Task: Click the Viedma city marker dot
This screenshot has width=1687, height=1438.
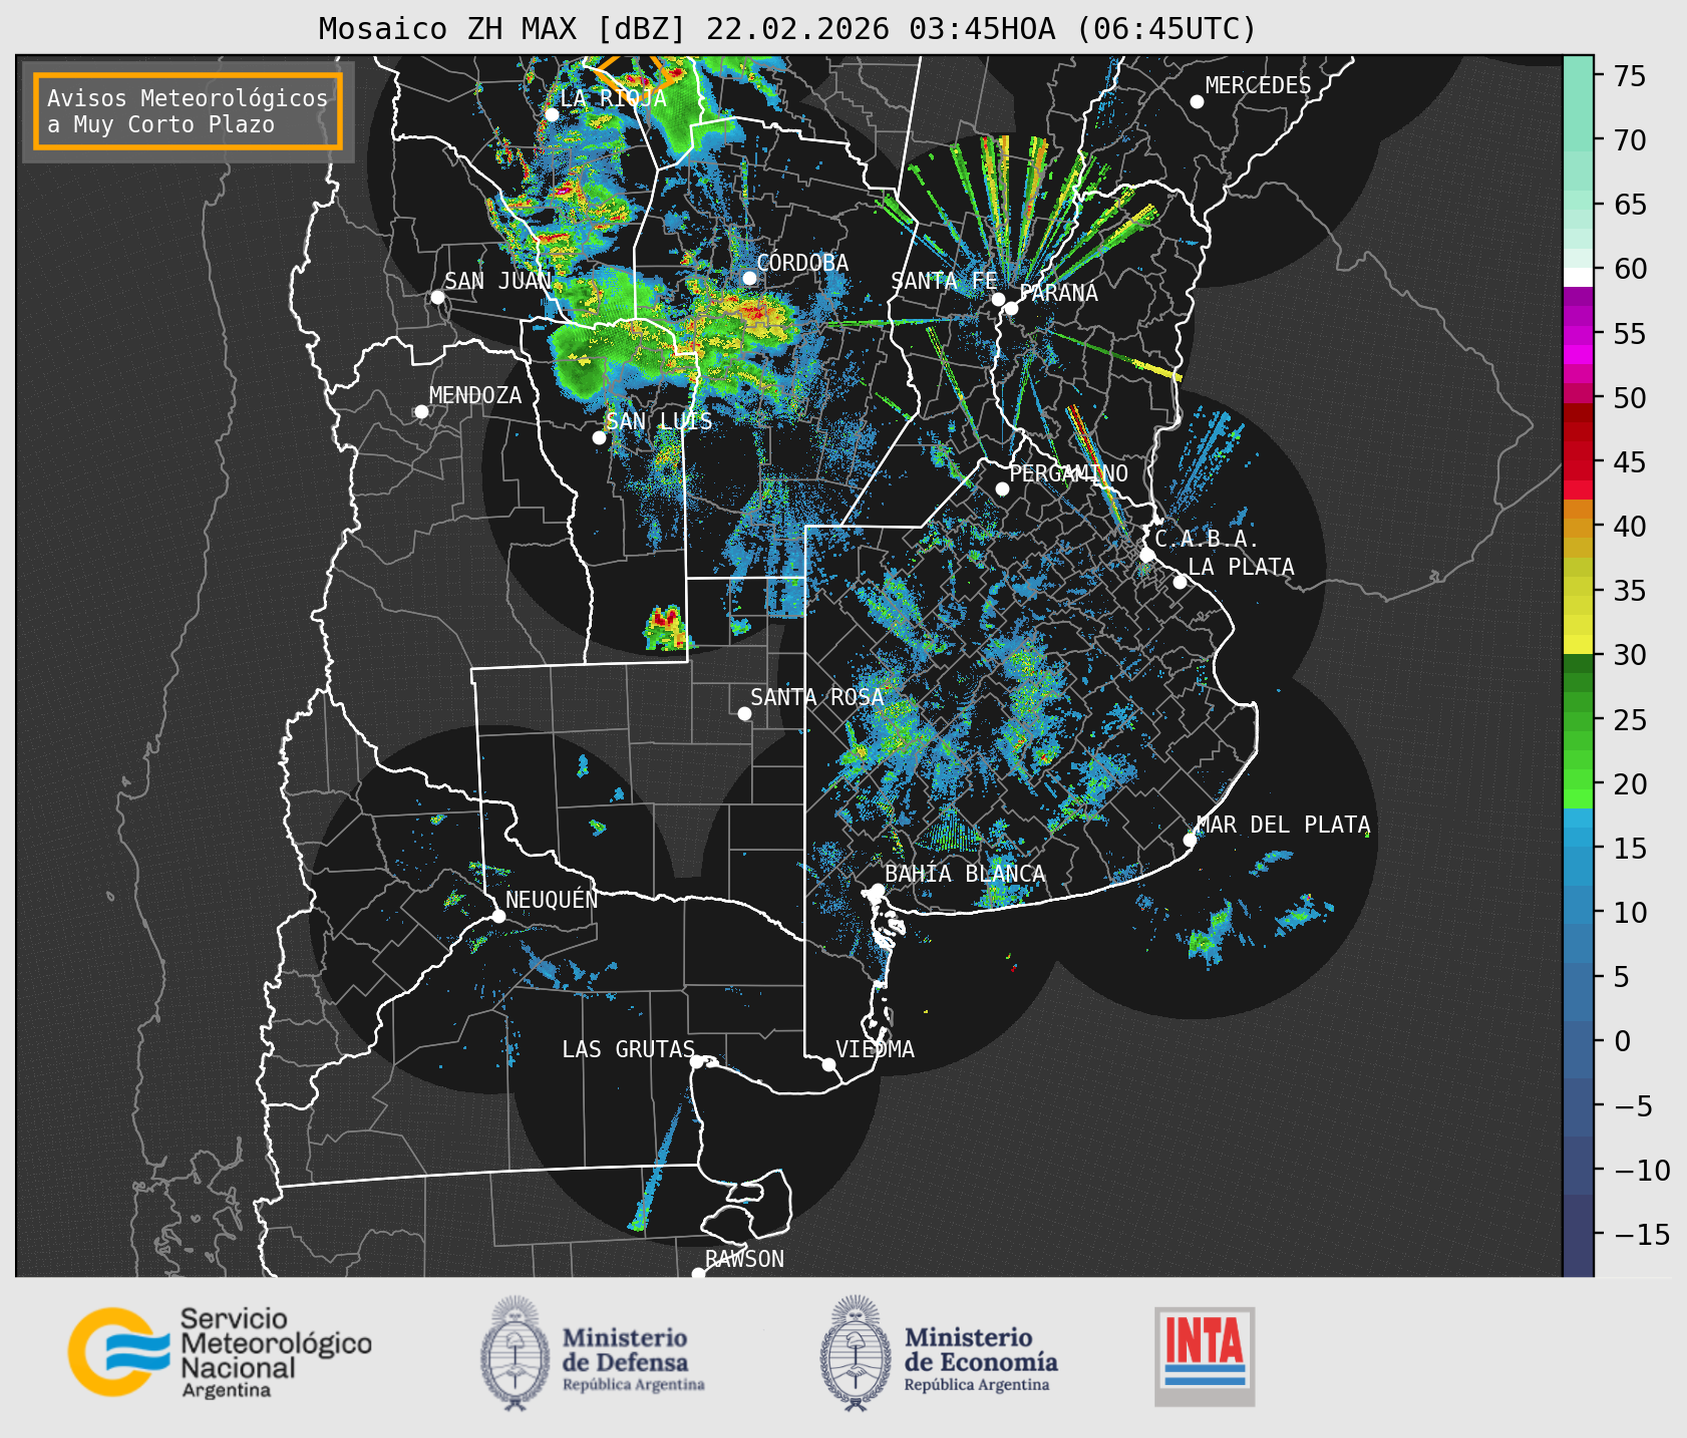Action: pyautogui.click(x=828, y=1065)
